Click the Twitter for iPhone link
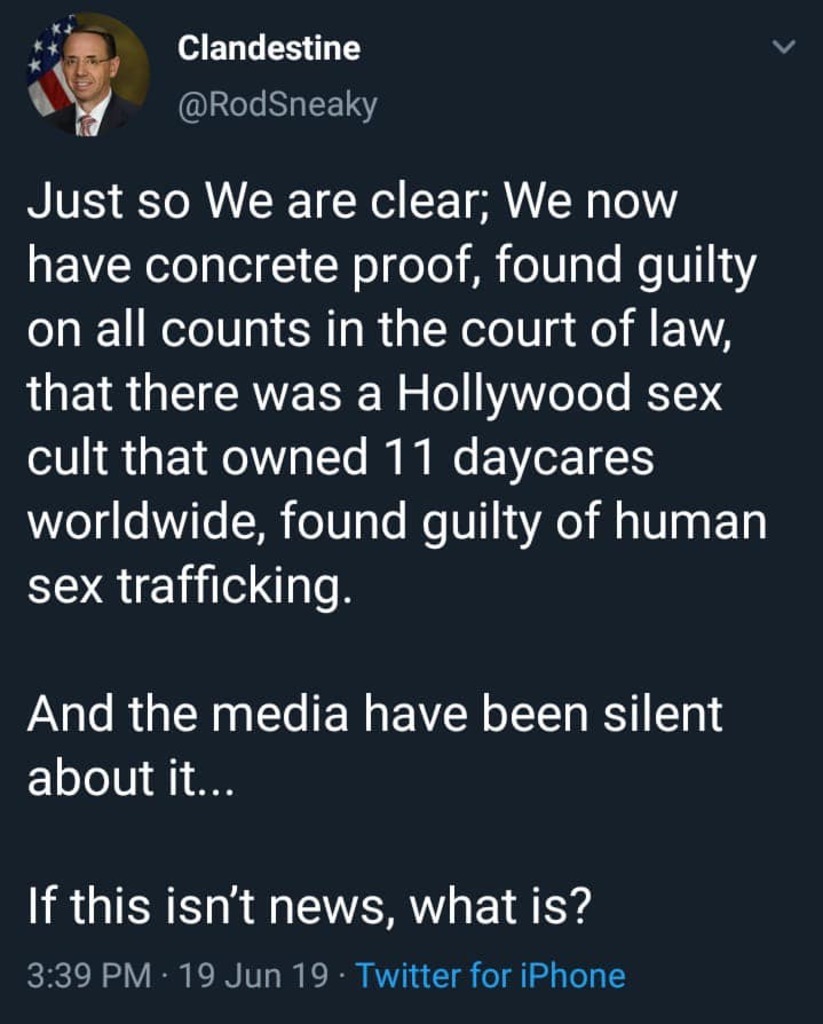Image resolution: width=823 pixels, height=1024 pixels. (490, 975)
